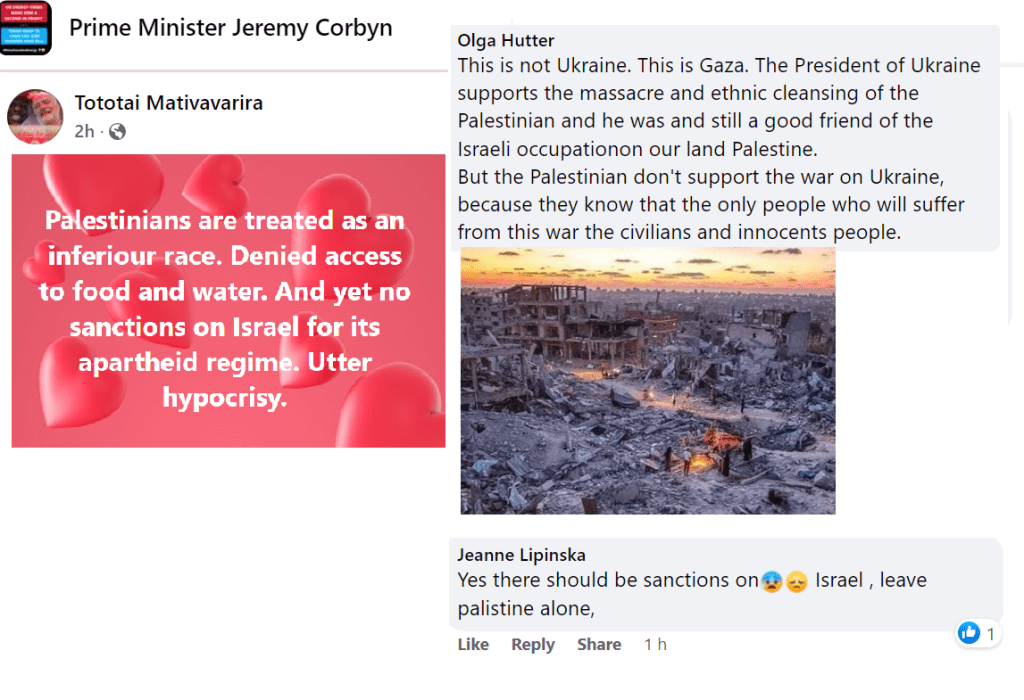Image resolution: width=1024 pixels, height=700 pixels.
Task: Open Tototai Mativavarira's profile name link
Action: click(167, 102)
